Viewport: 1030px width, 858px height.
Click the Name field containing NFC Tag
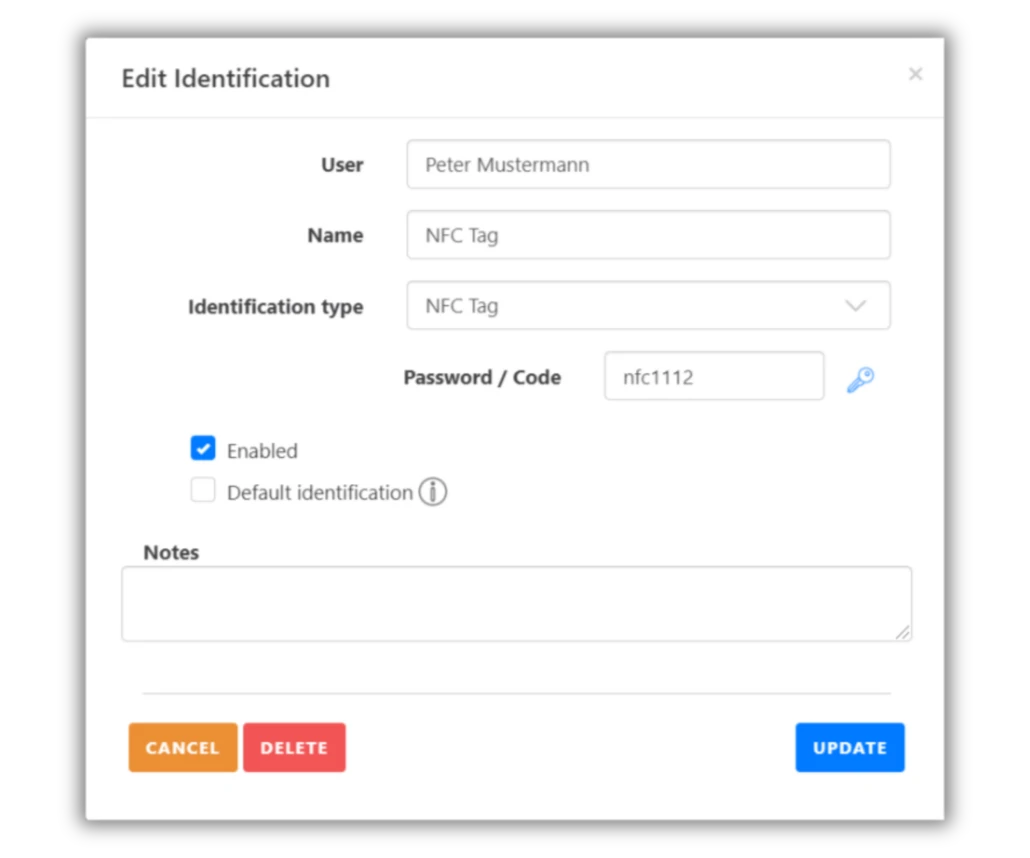(648, 235)
